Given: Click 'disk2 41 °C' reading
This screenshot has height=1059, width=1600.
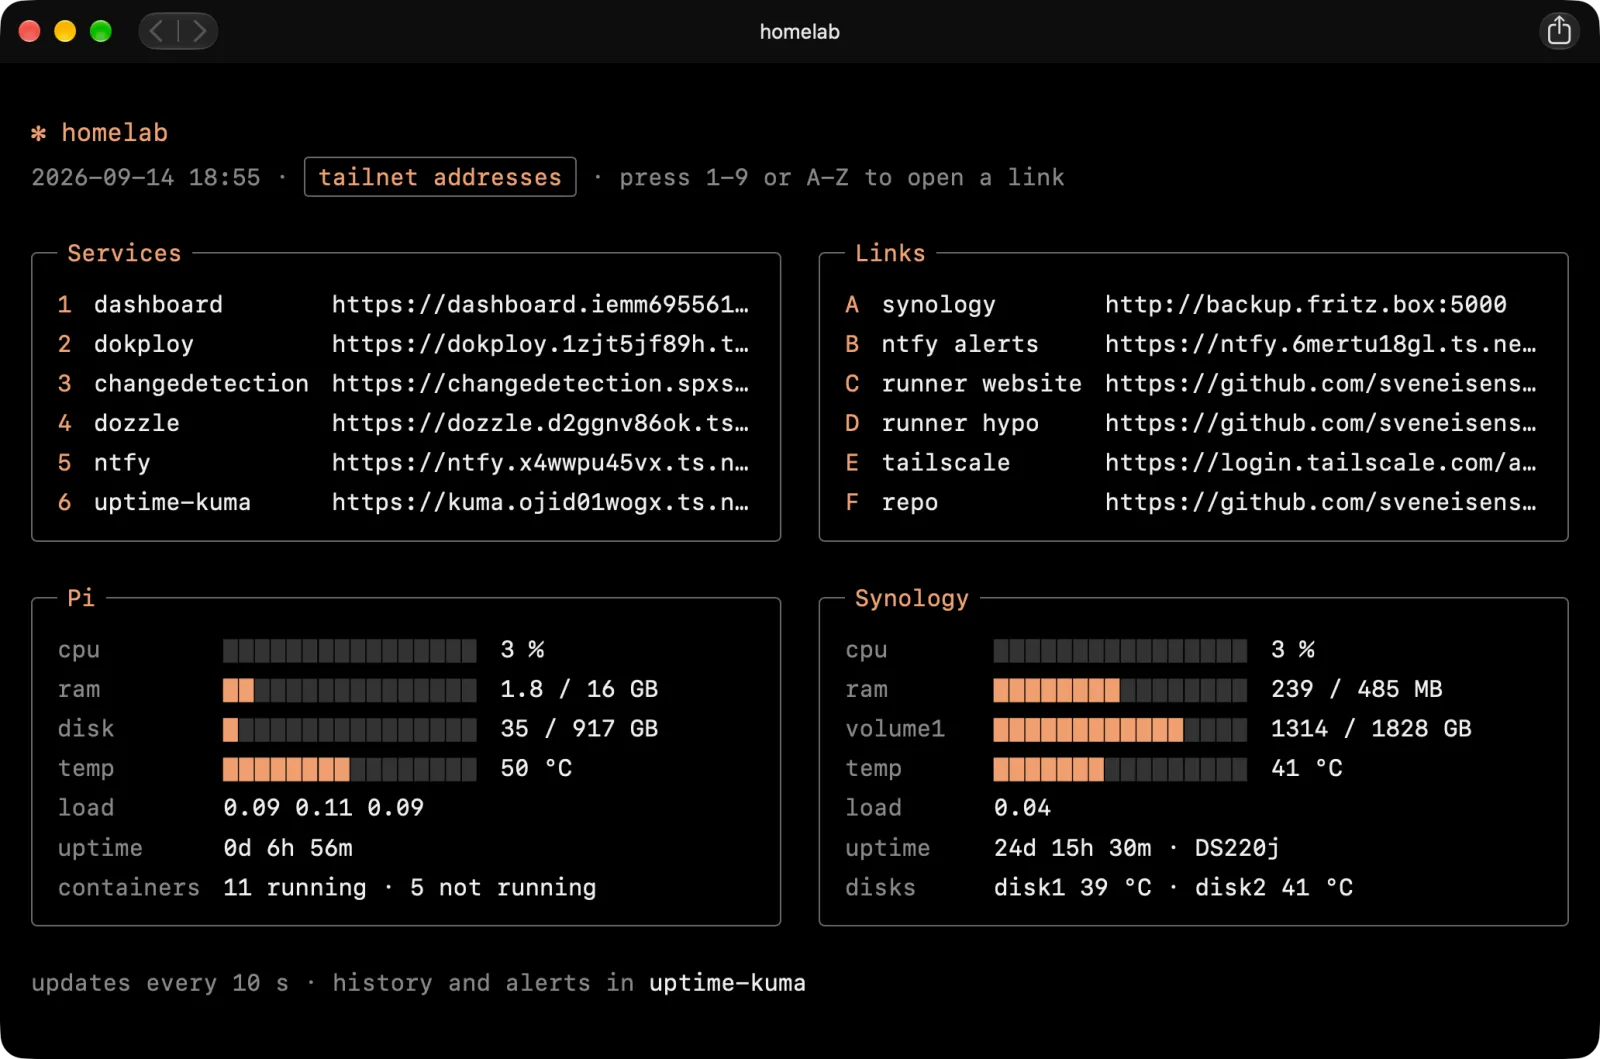Looking at the screenshot, I should 1274,888.
